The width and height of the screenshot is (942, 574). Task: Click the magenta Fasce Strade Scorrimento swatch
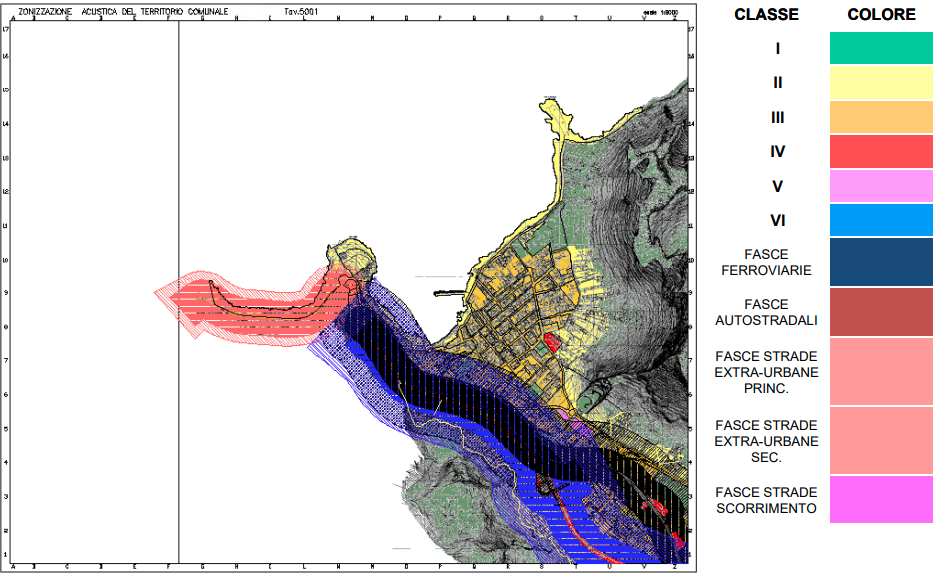coord(881,499)
